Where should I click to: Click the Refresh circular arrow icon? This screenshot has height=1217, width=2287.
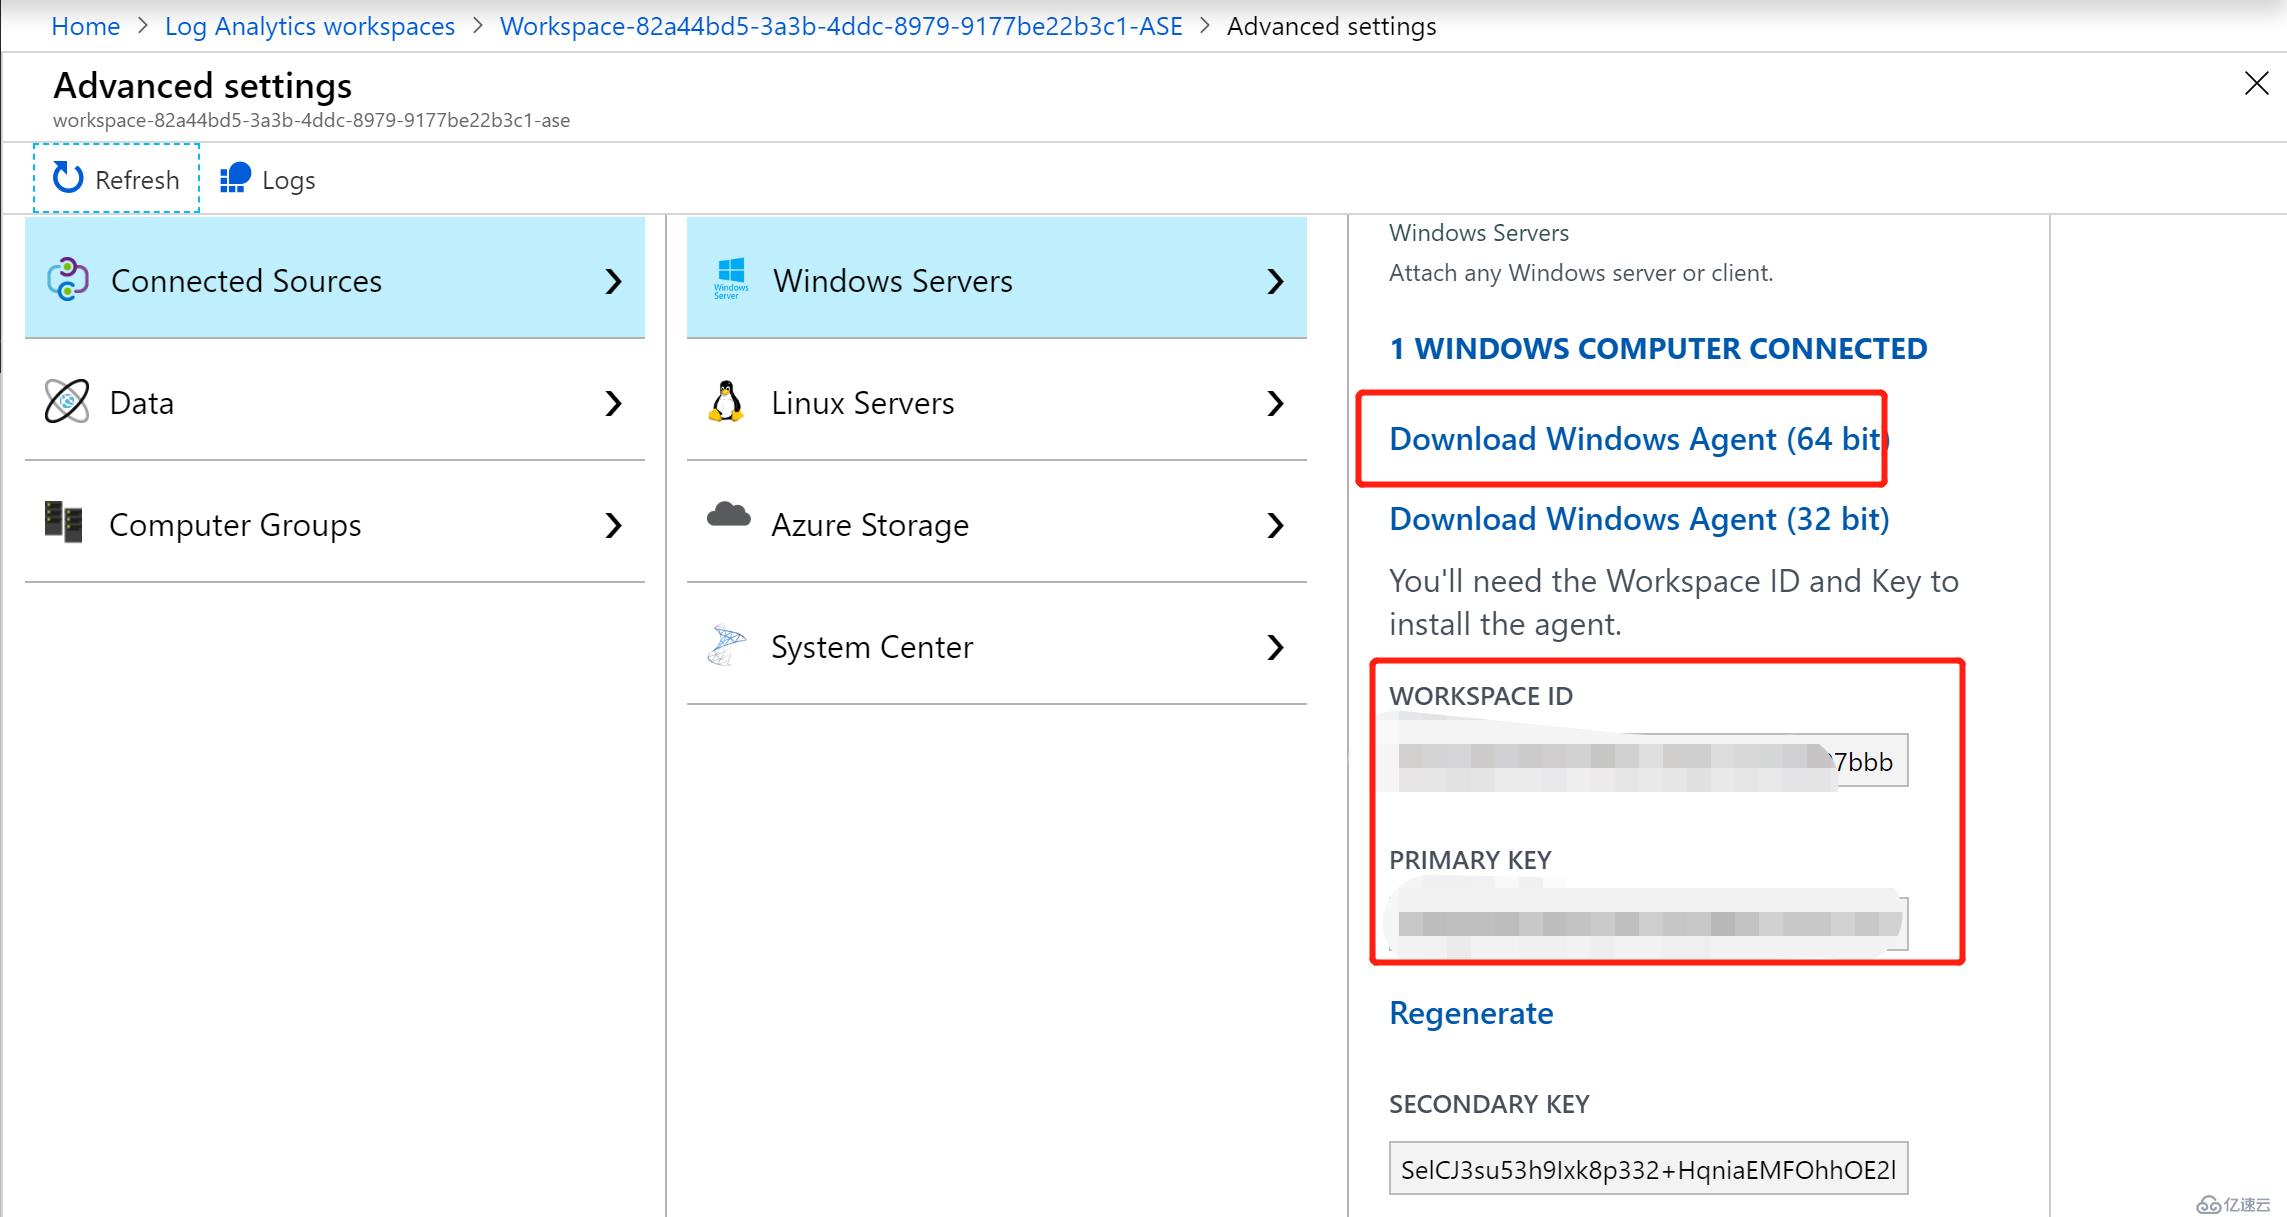tap(68, 178)
